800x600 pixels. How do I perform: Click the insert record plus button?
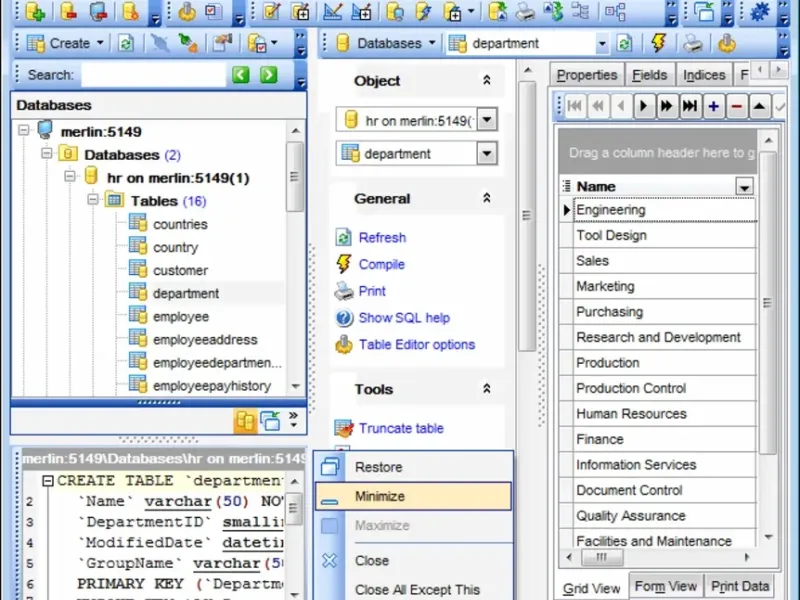tap(713, 106)
